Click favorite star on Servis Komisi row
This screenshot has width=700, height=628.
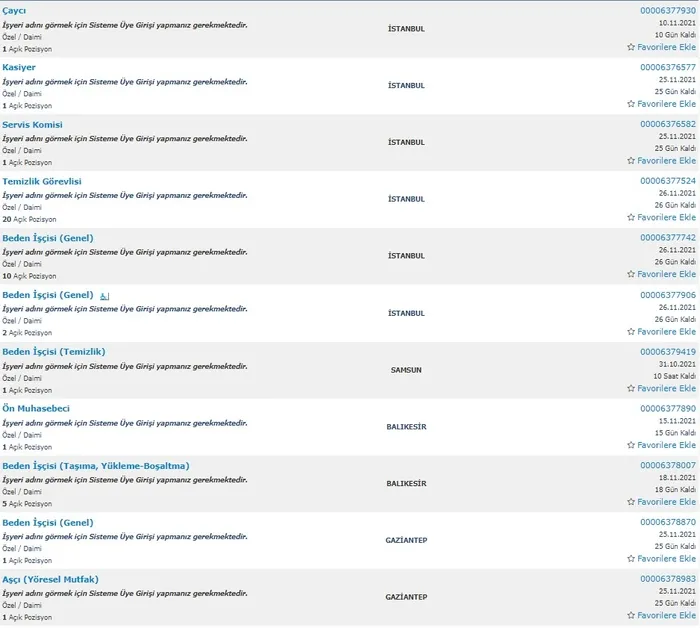[630, 161]
